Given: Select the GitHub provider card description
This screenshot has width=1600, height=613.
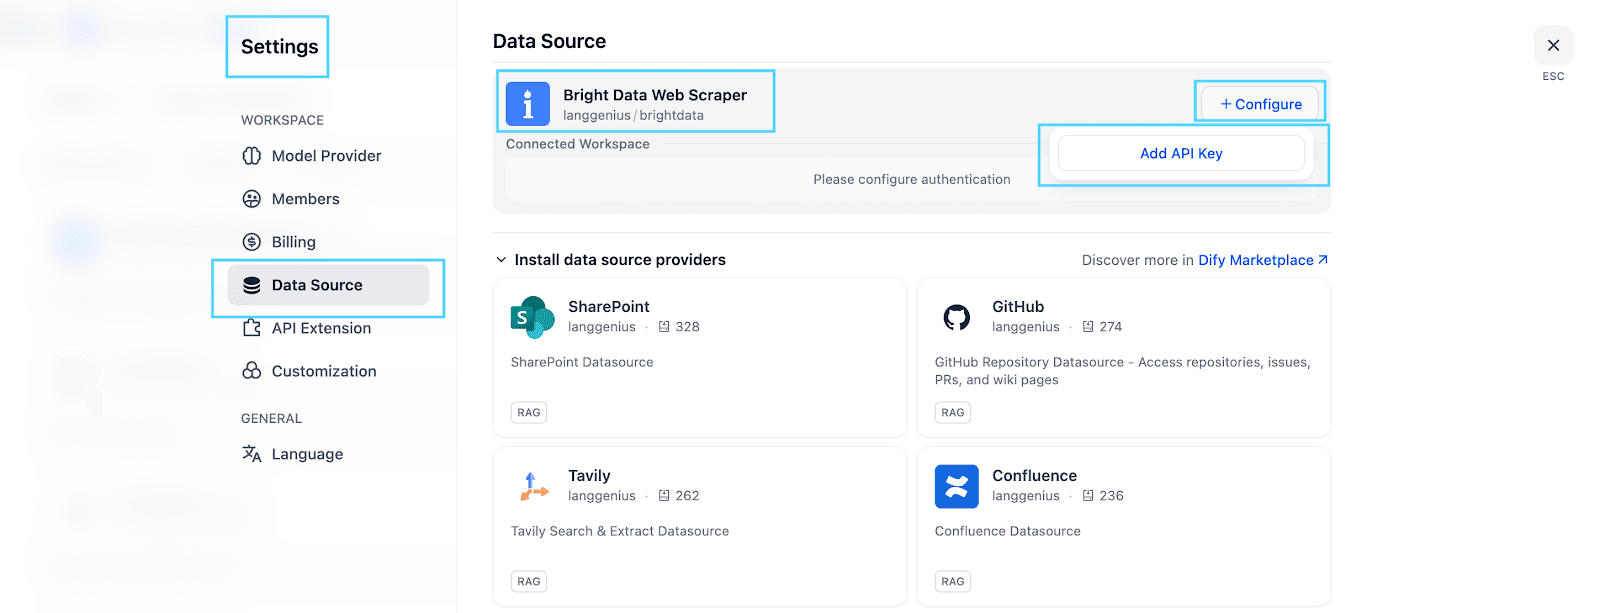Looking at the screenshot, I should 1121,371.
